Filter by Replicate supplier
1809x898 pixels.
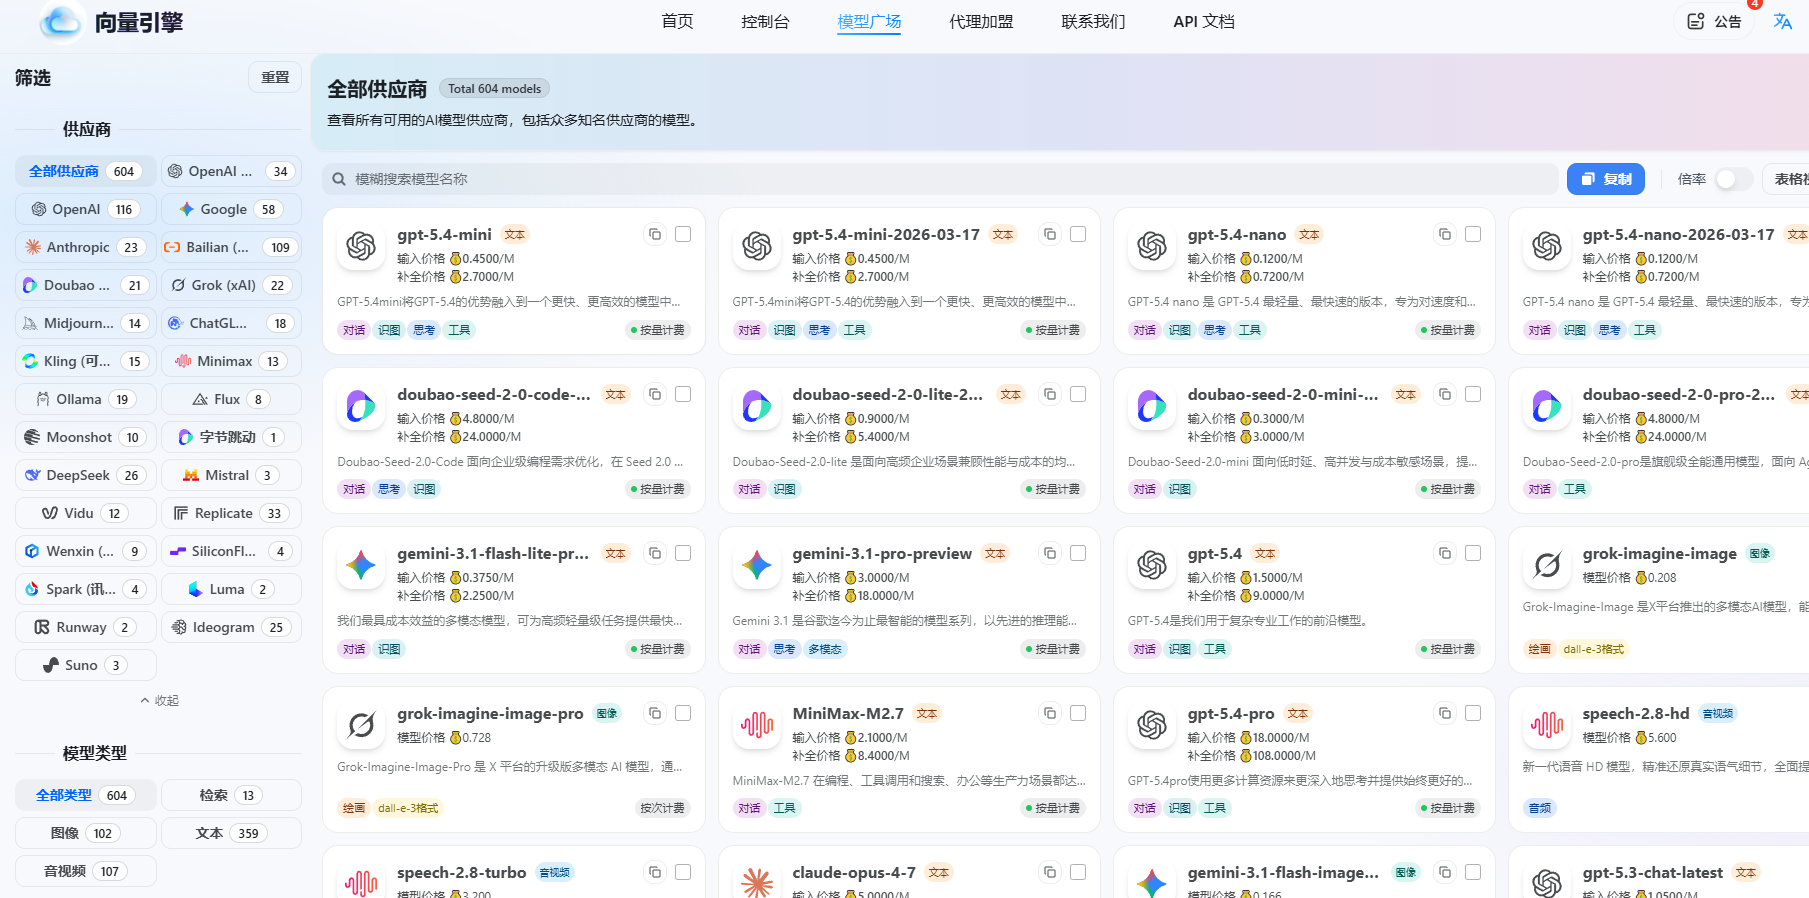[x=231, y=513]
